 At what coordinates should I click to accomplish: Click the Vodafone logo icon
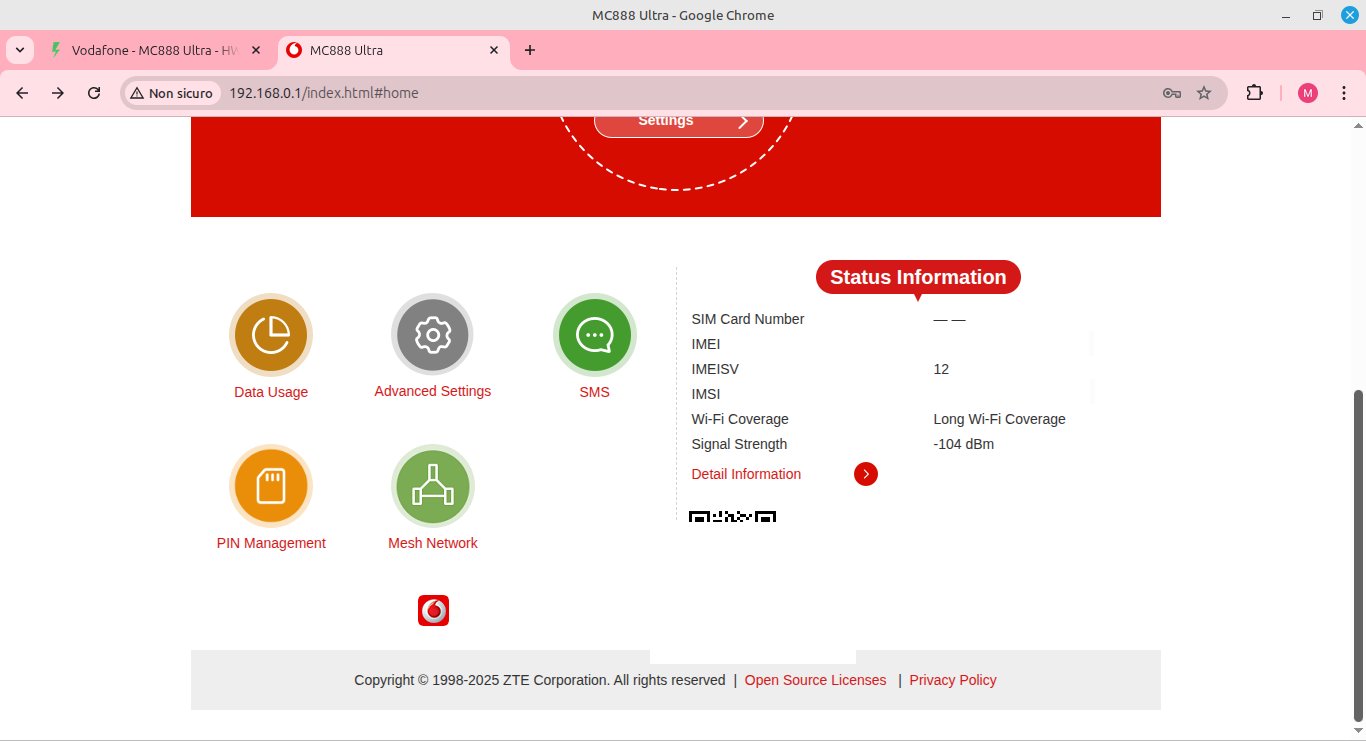click(433, 610)
